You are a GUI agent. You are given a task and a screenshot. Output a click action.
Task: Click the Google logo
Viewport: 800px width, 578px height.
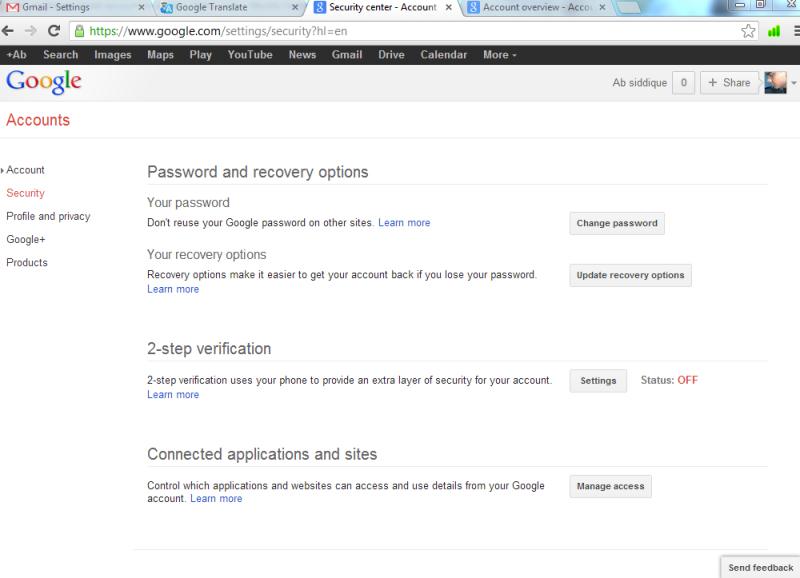pos(44,82)
